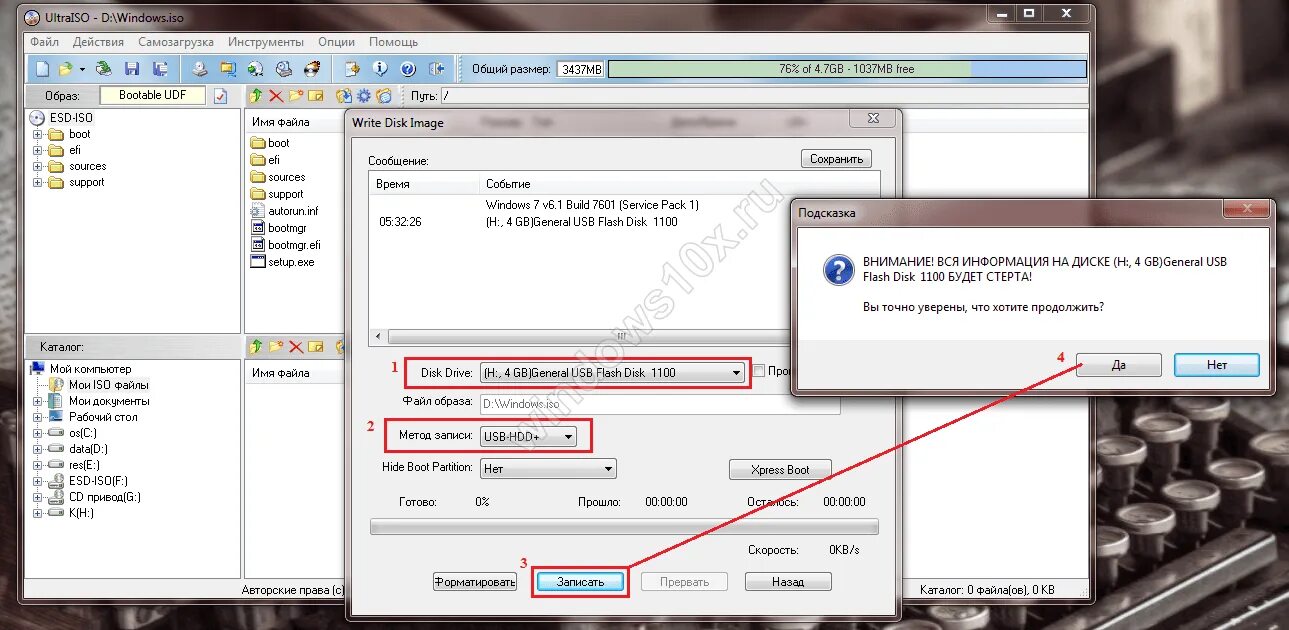Expand the support folder in the image tree
Screen dimensions: 1289x630
tap(38, 182)
